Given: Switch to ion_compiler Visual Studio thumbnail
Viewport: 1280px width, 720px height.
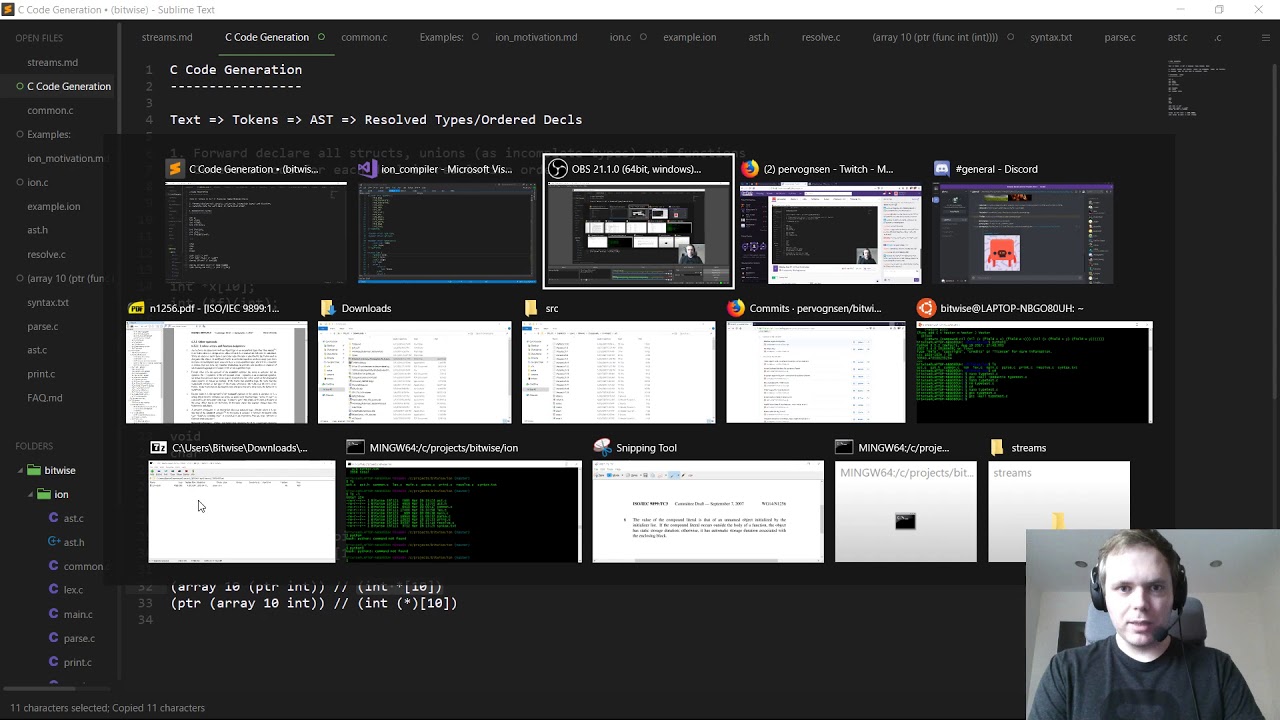Looking at the screenshot, I should click(447, 234).
